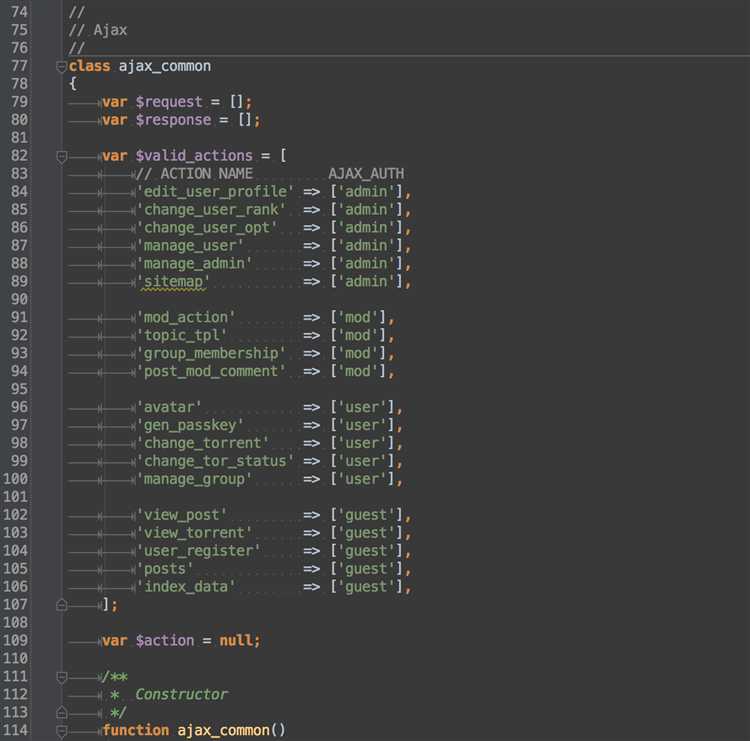The height and width of the screenshot is (741, 750).
Task: Click 'admin' value on the sitemap line
Action: click(366, 281)
